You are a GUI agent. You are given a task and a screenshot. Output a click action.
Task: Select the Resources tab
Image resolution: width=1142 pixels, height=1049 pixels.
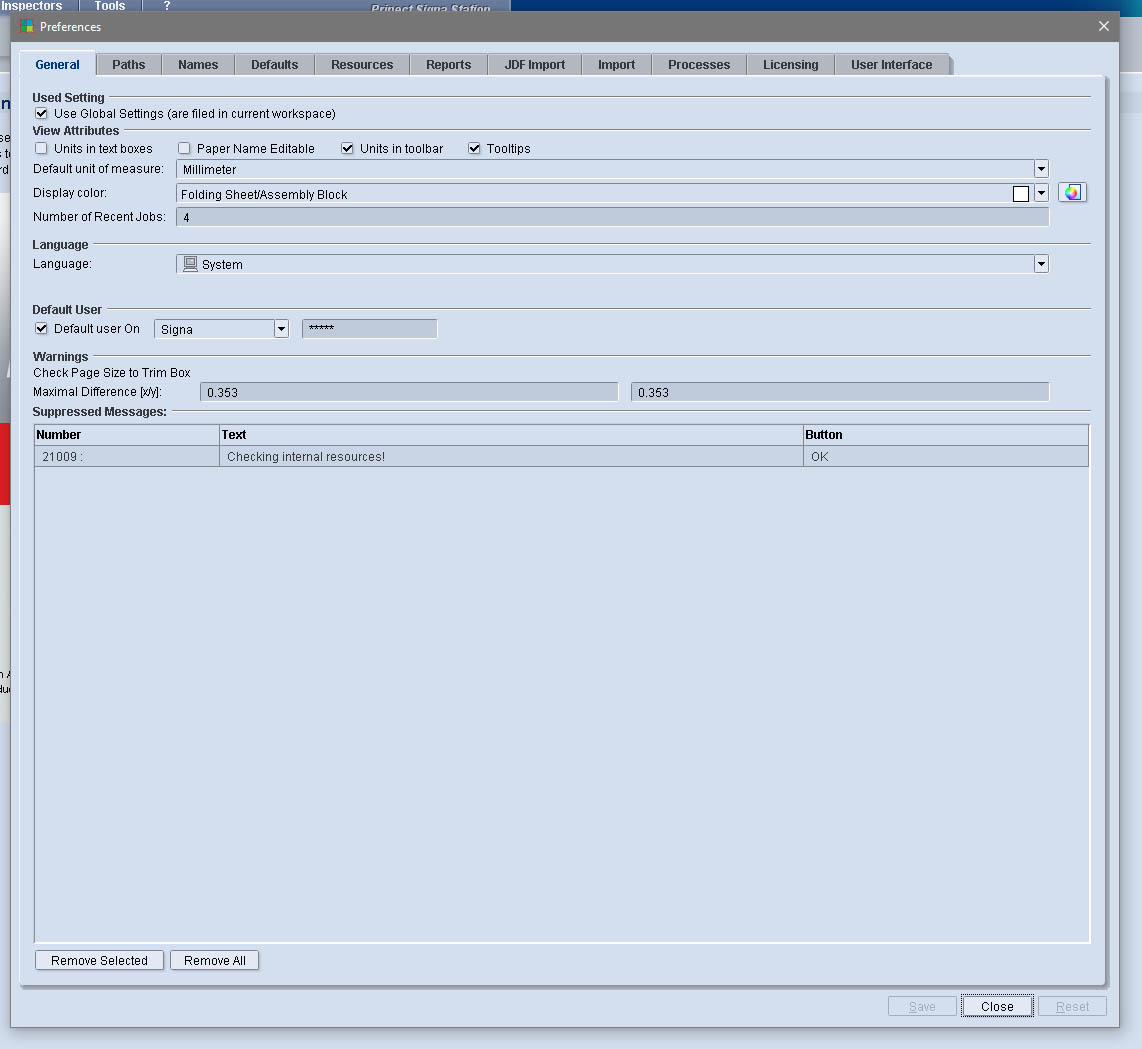[x=362, y=65]
